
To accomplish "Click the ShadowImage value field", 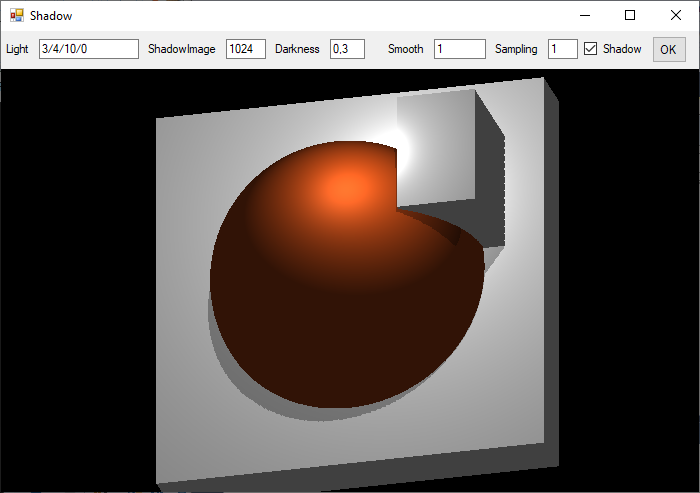I will [246, 49].
